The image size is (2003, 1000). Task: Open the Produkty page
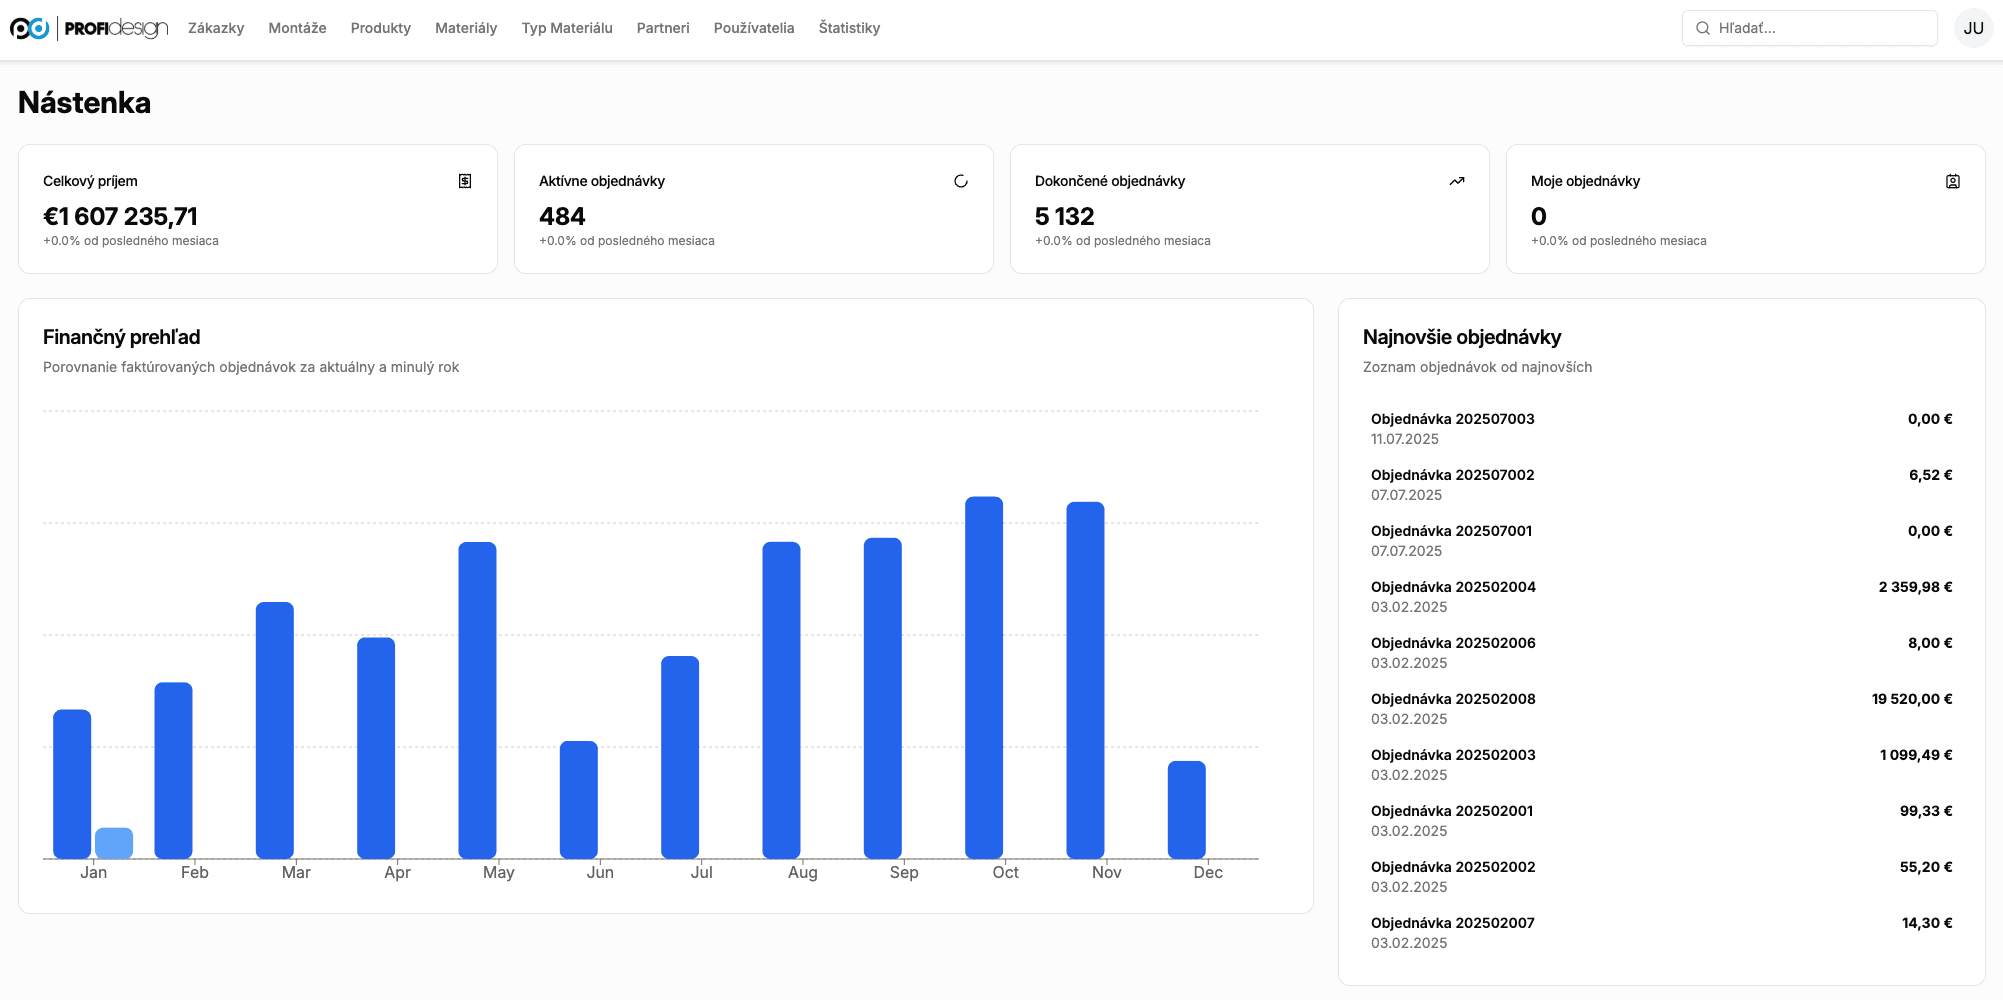(x=380, y=28)
